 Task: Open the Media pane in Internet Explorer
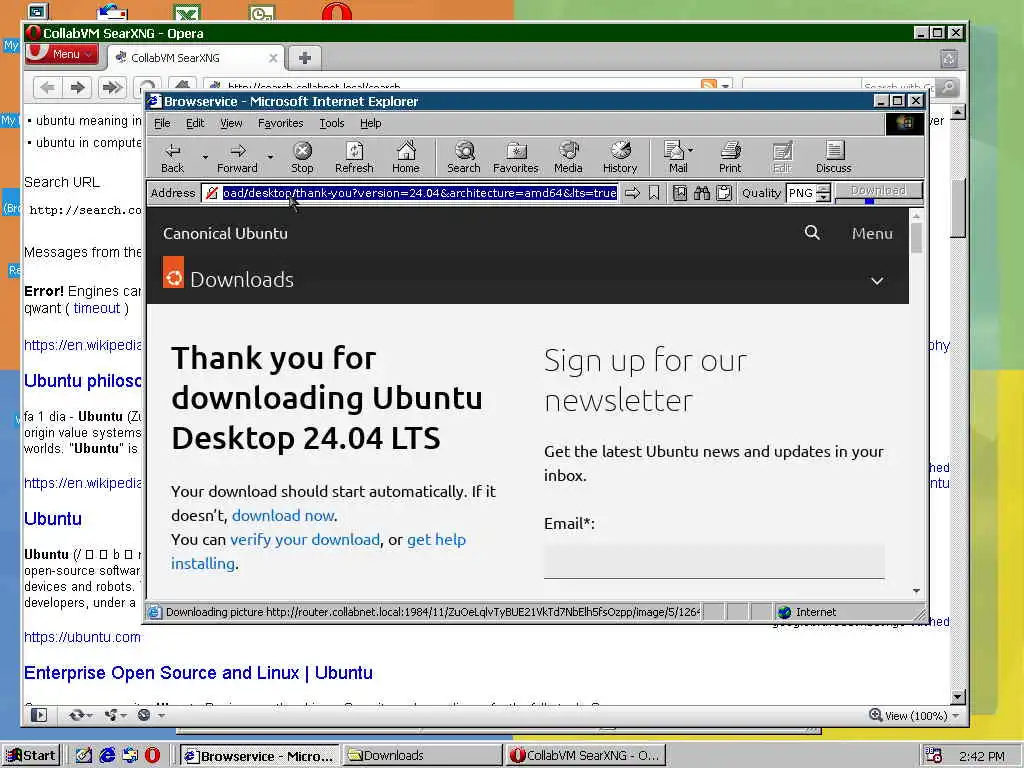[x=568, y=158]
